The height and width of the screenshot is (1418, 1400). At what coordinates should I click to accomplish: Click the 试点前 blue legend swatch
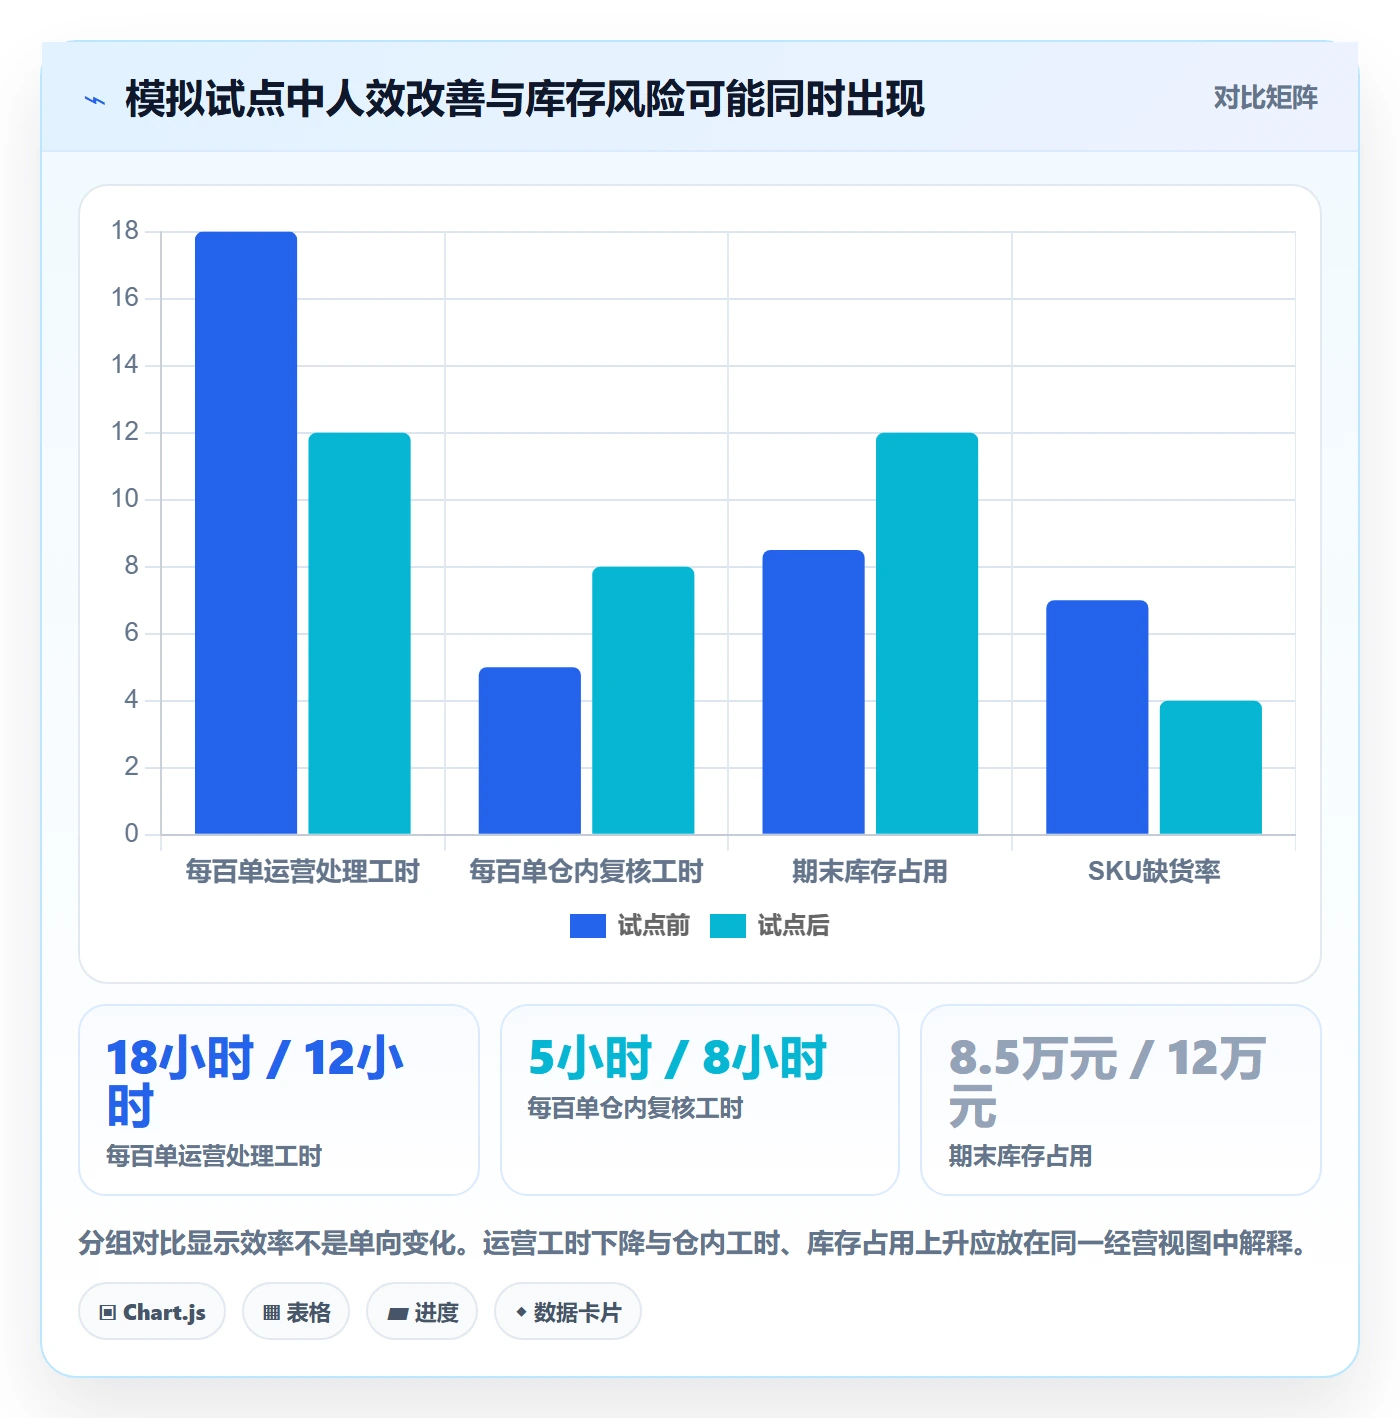[588, 926]
